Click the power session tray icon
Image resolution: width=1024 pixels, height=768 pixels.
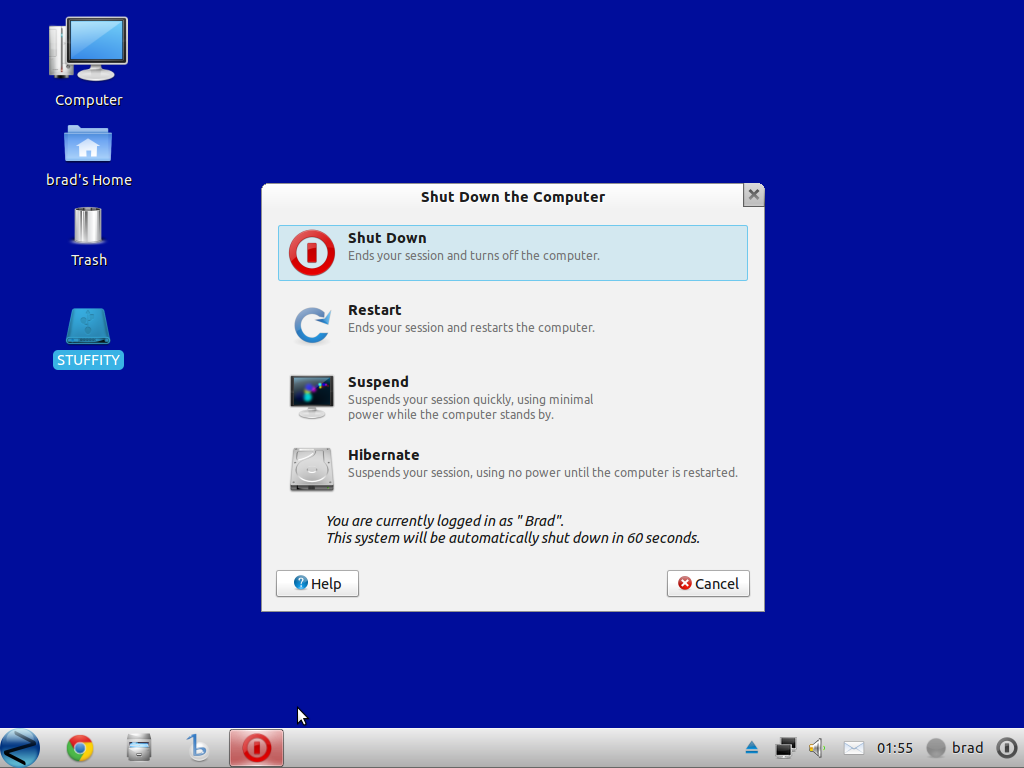point(1007,748)
